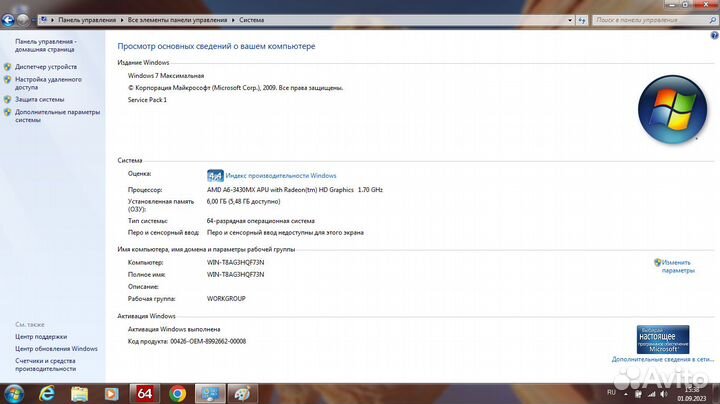Image resolution: width=720 pixels, height=404 pixels.
Task: Click 'WORKGROUP' value text
Action: [x=226, y=298]
